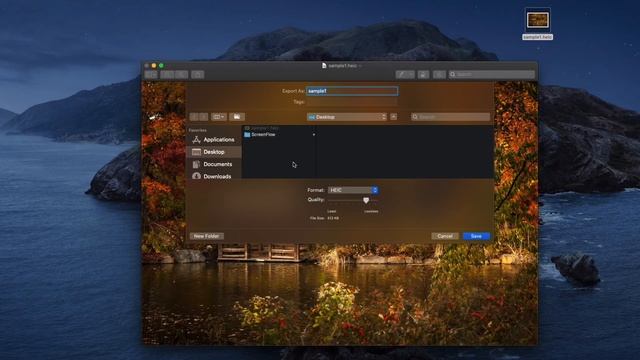
Task: Select Downloads in the Favorites sidebar
Action: 213,176
